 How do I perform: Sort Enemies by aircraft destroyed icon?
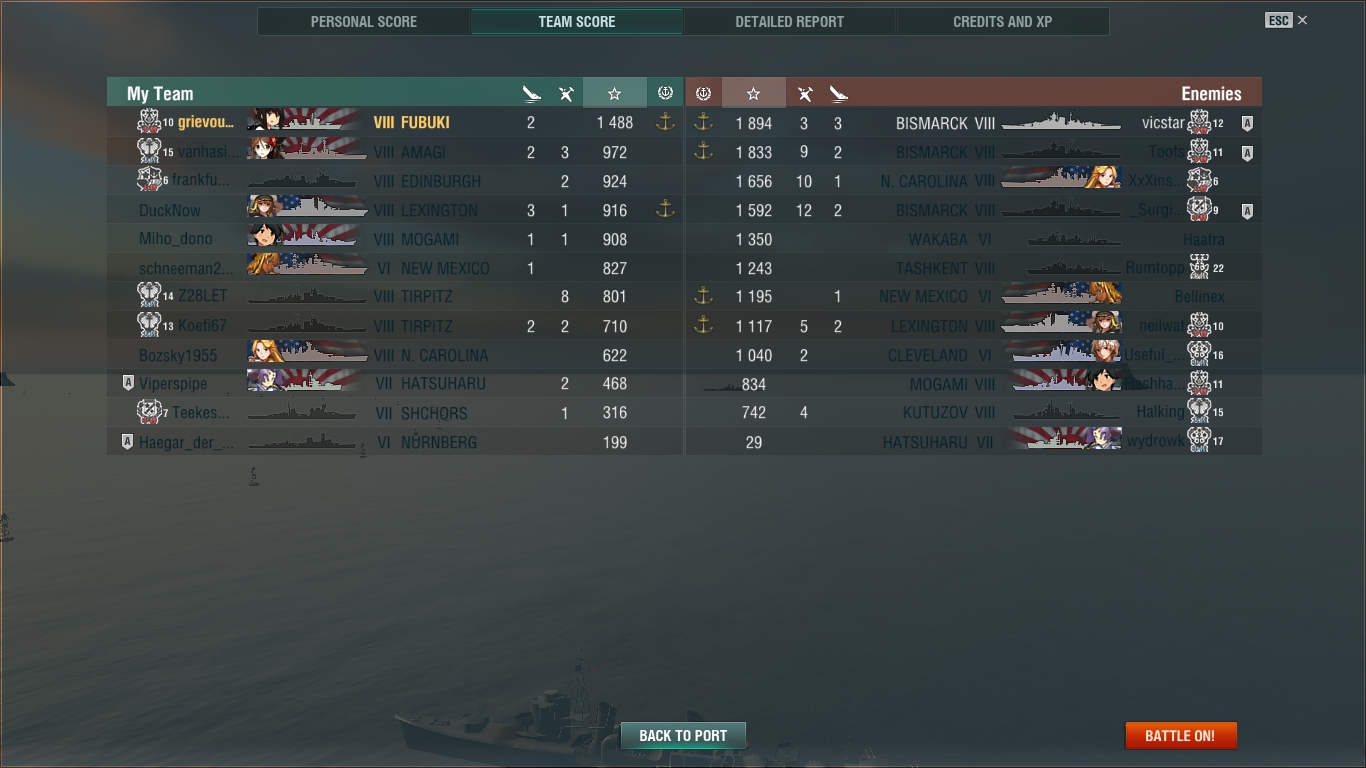click(804, 94)
